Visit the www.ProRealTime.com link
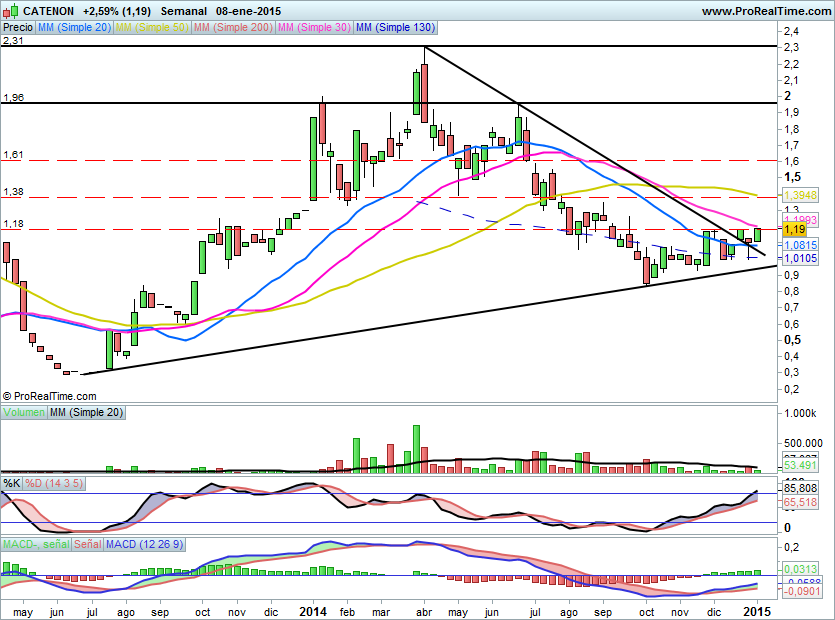 tap(765, 11)
